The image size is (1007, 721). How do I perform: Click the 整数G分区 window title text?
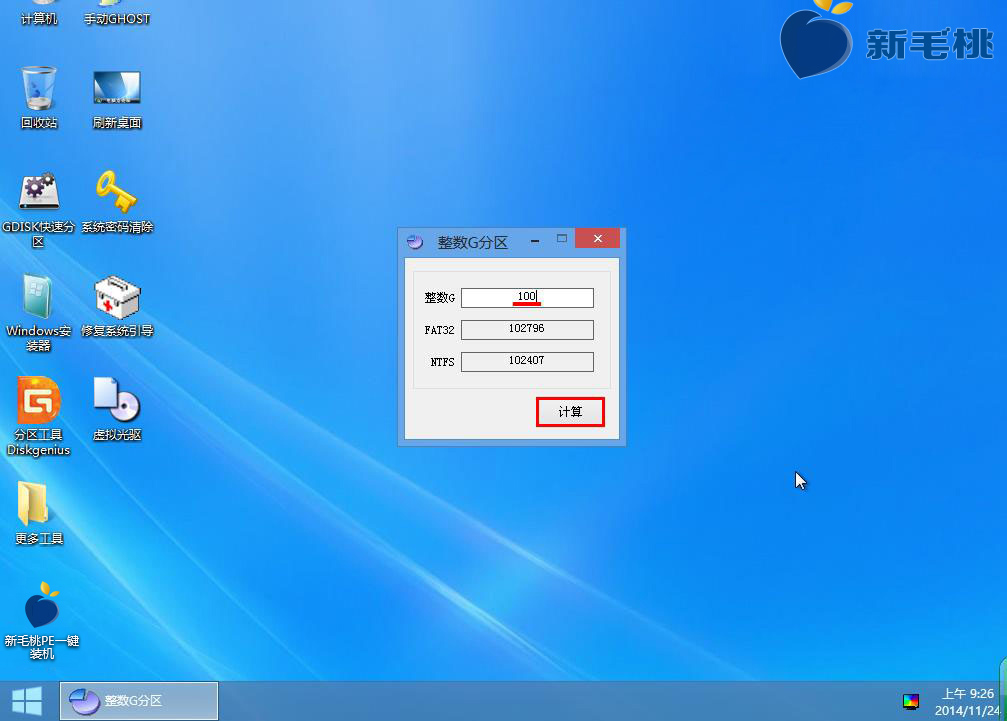point(473,242)
